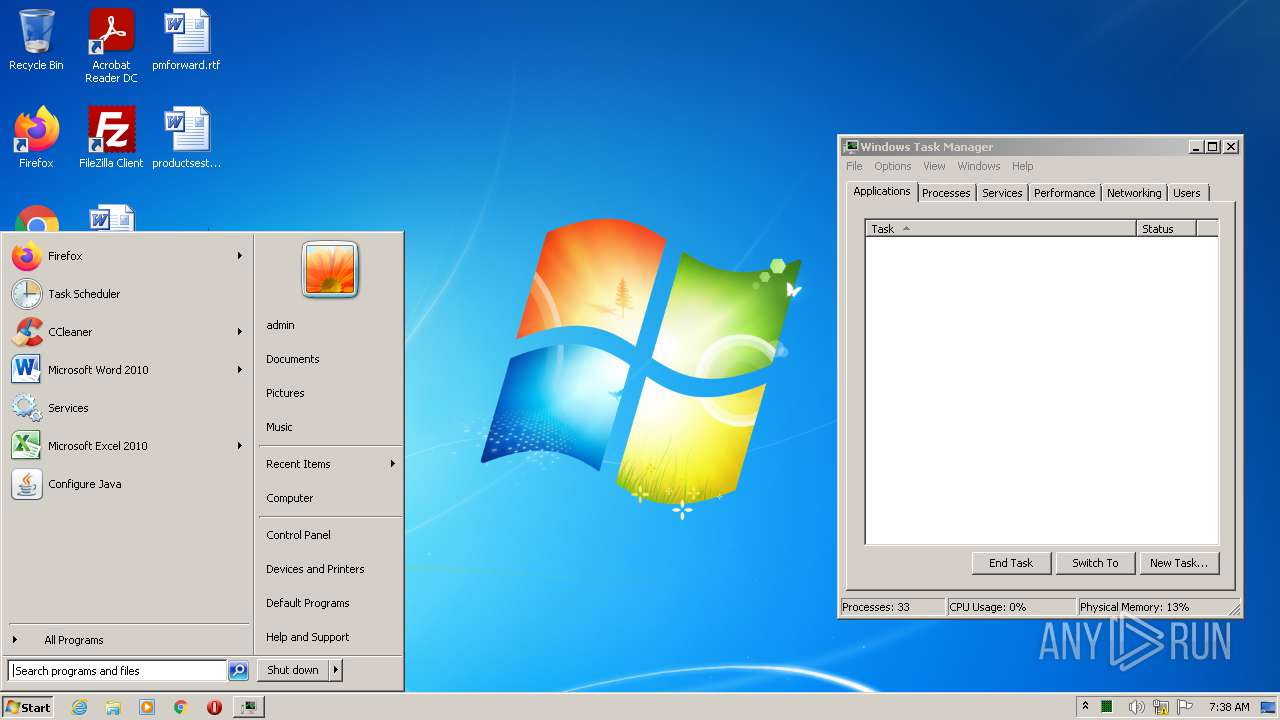The image size is (1280, 720).
Task: Switch to Networking tab
Action: (1134, 193)
